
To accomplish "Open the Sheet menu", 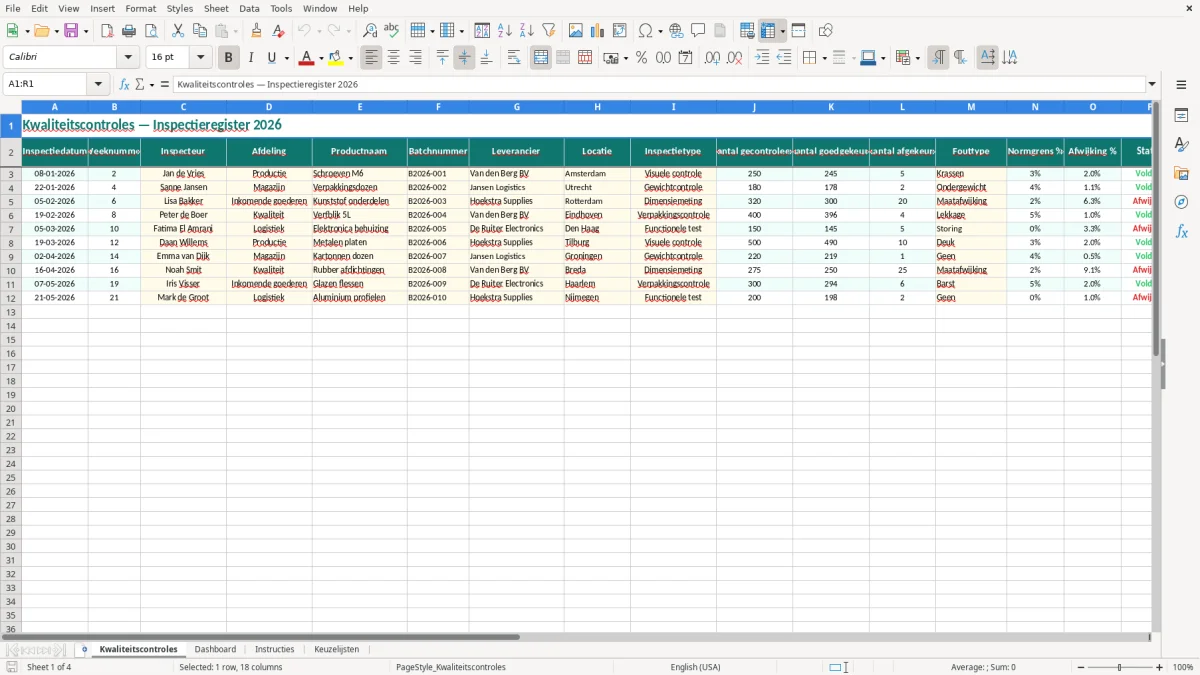I will coord(216,8).
